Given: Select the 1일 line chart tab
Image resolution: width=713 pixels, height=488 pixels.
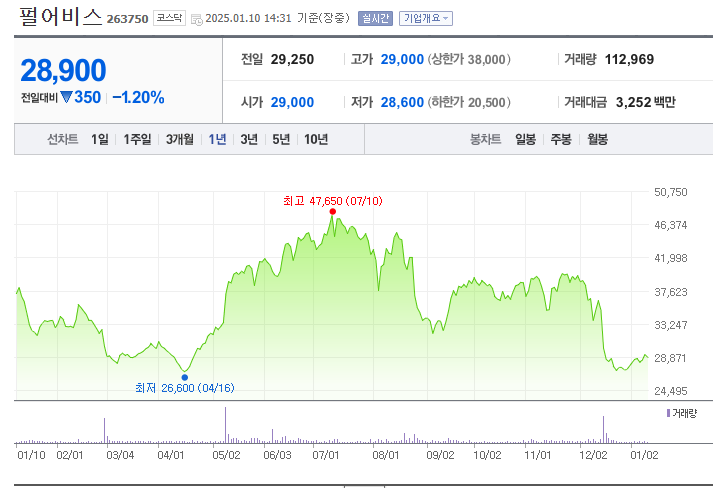Looking at the screenshot, I should (100, 139).
